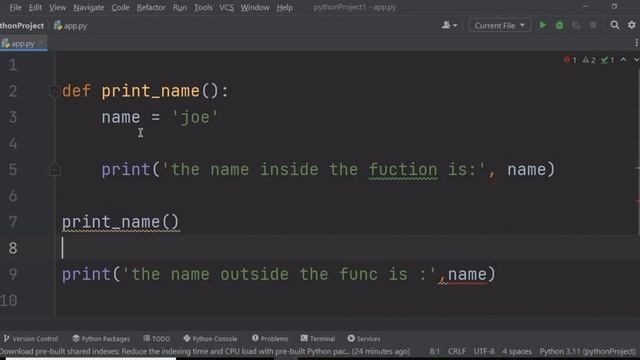Open the File menu

point(16,7)
